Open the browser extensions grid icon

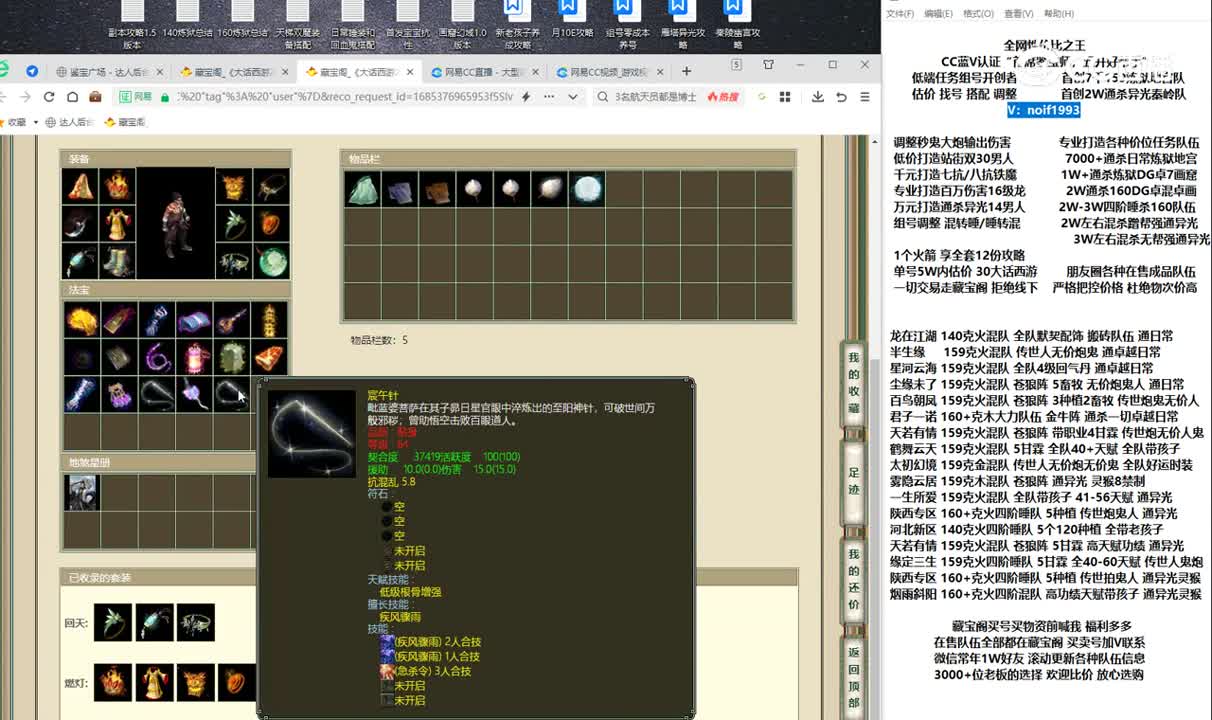pos(785,97)
